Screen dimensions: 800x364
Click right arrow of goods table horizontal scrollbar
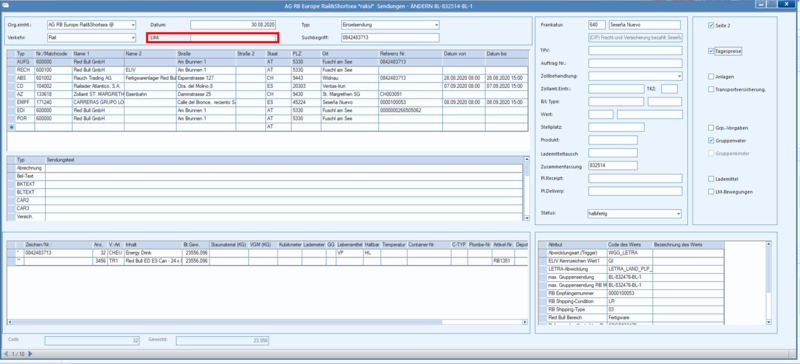point(525,322)
